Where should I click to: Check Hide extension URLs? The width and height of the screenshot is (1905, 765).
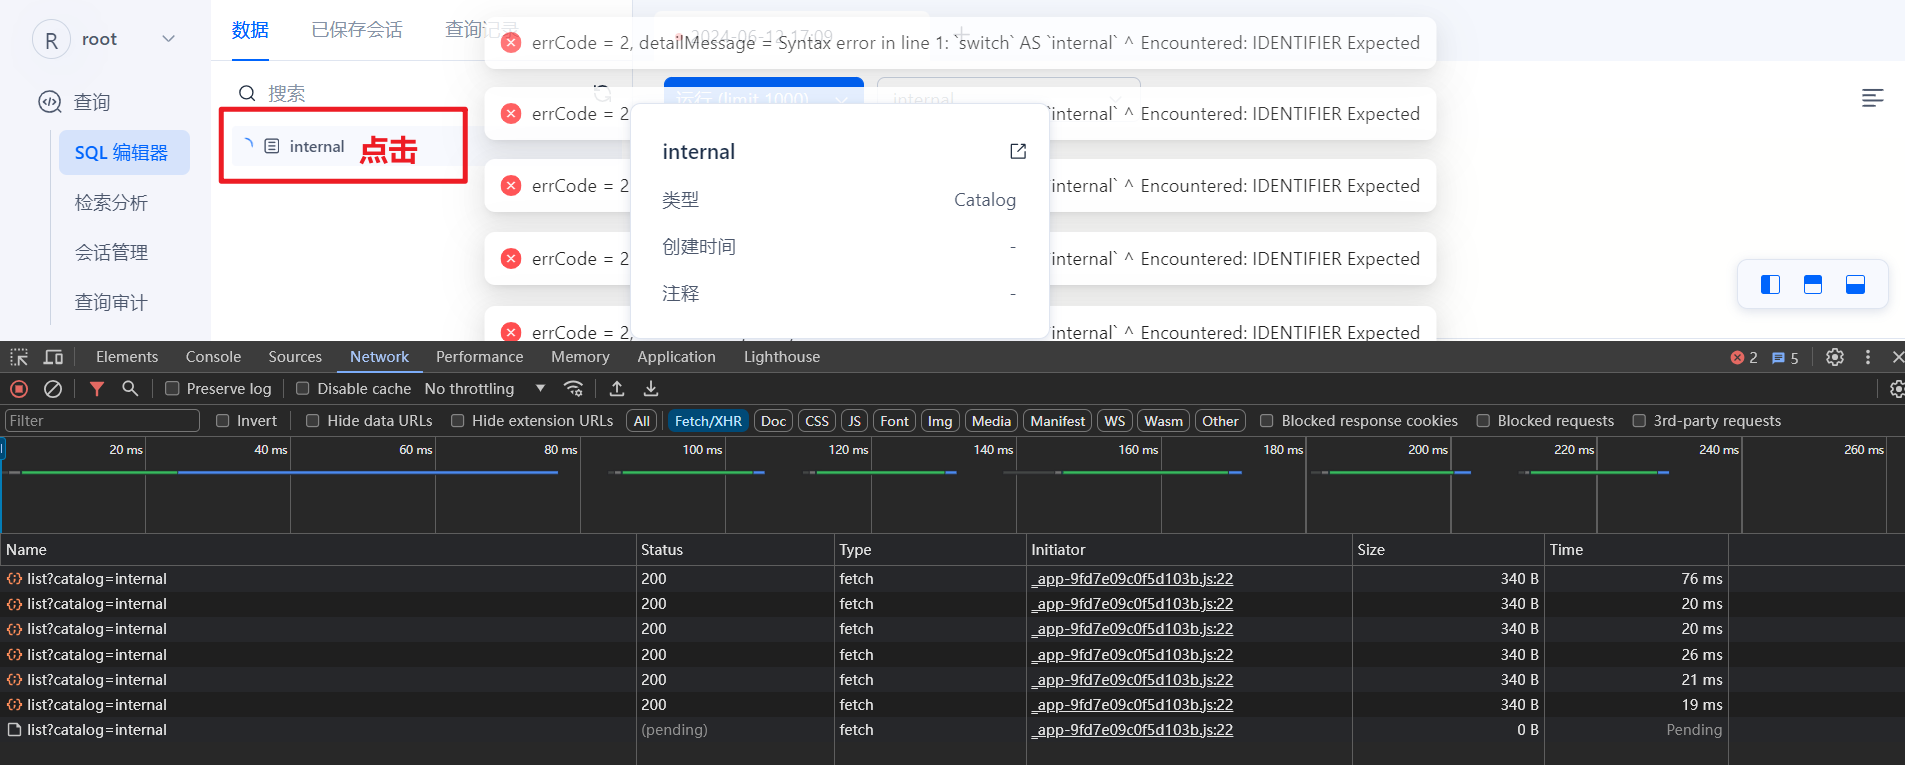tap(458, 421)
